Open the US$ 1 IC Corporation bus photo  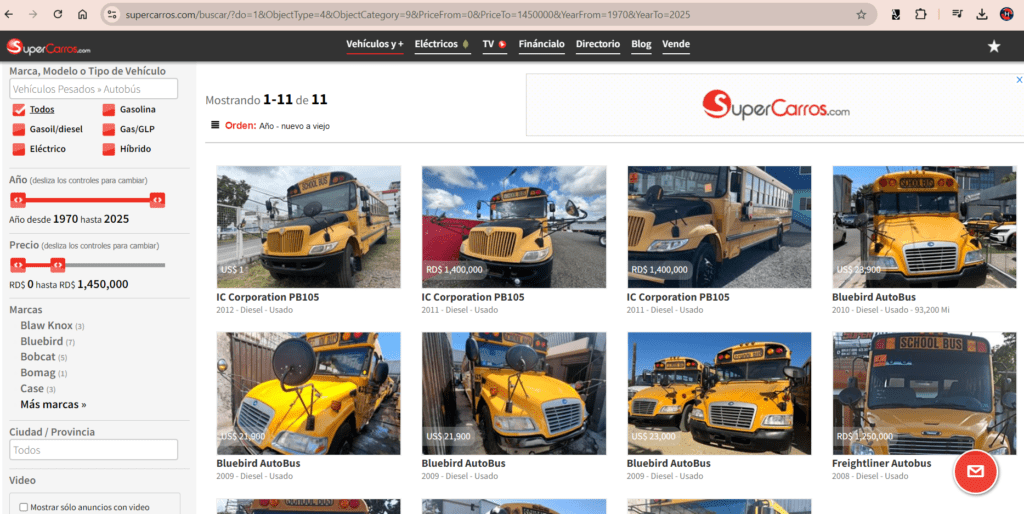pyautogui.click(x=309, y=227)
